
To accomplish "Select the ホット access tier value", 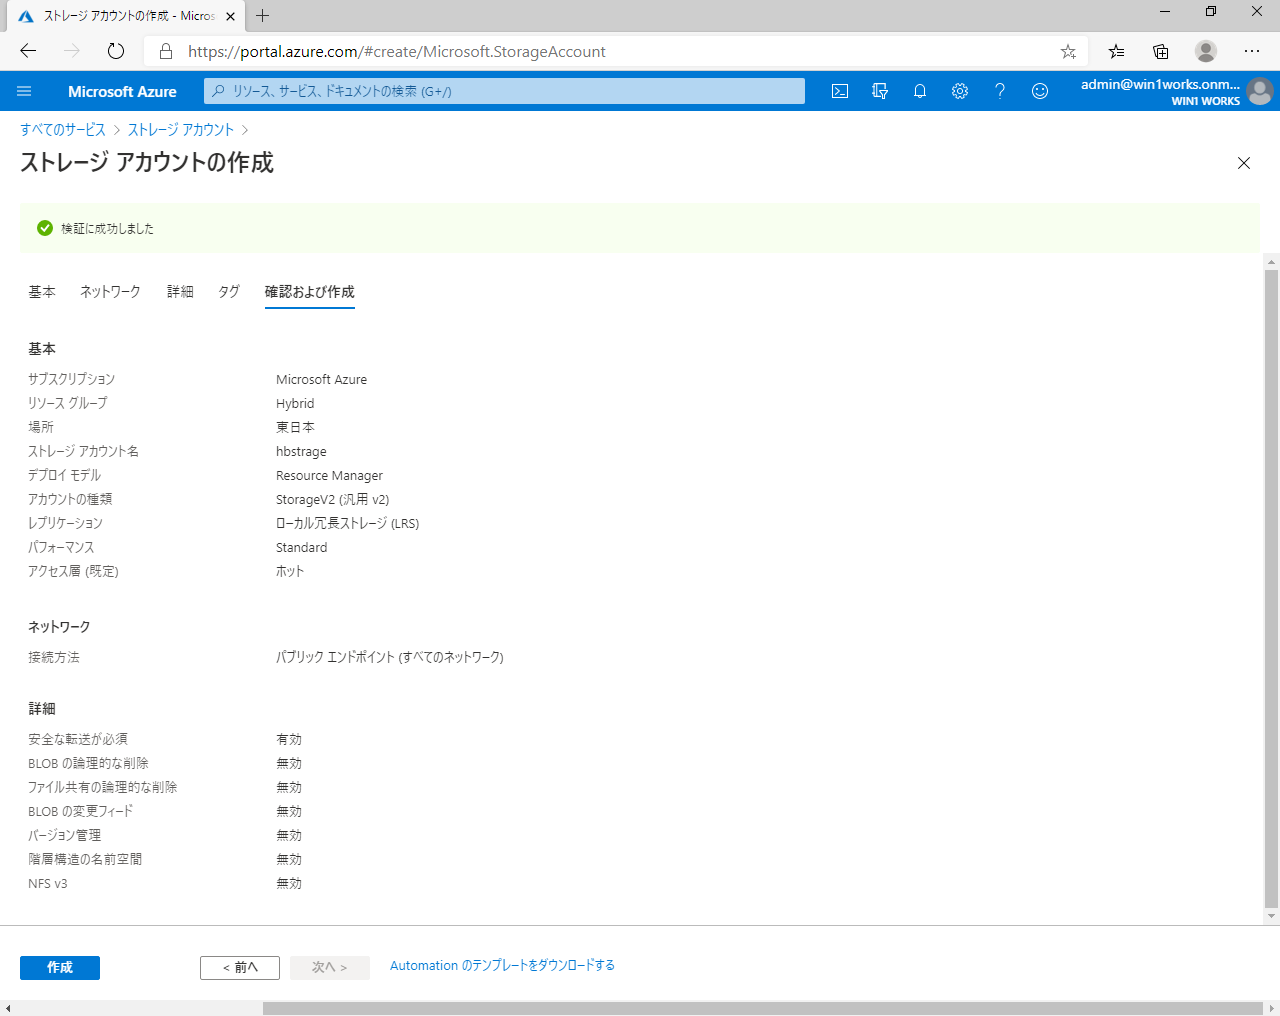I will (x=290, y=572).
